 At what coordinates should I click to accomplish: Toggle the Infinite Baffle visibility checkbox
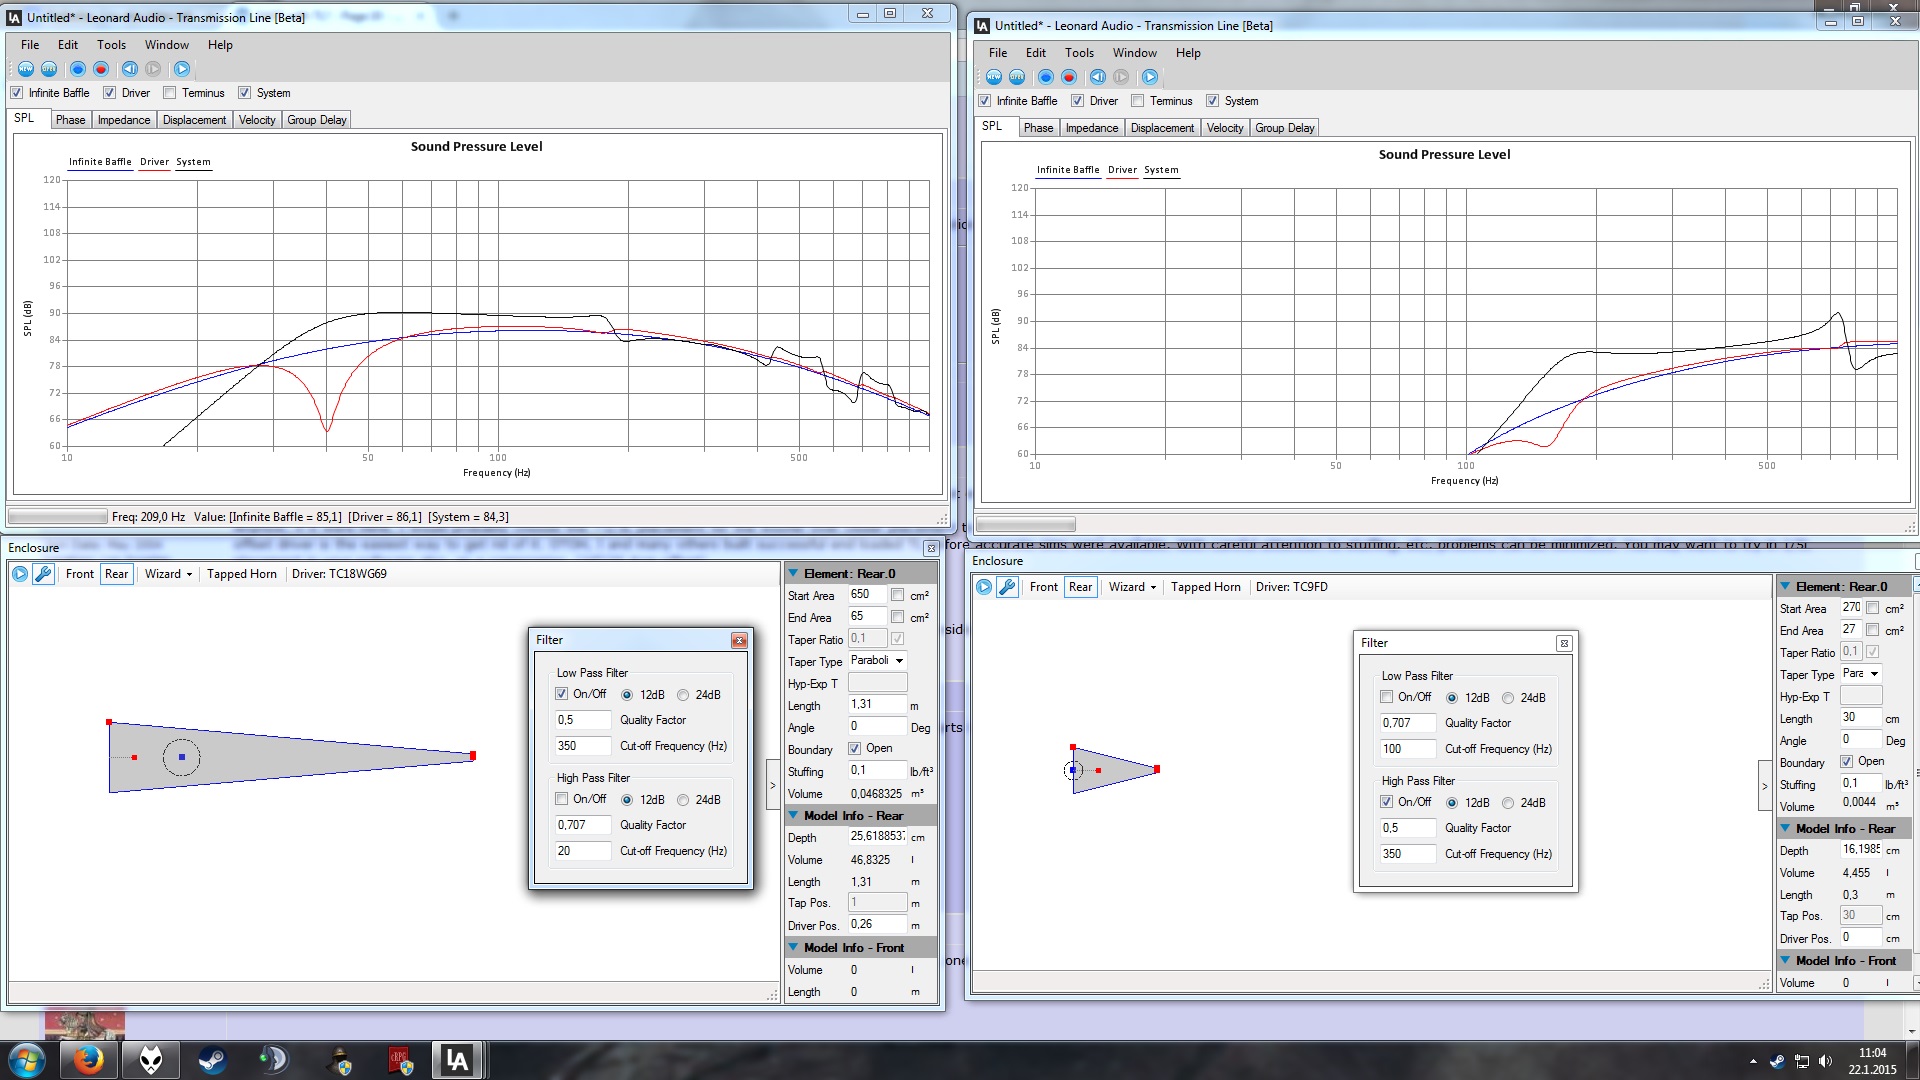click(18, 92)
